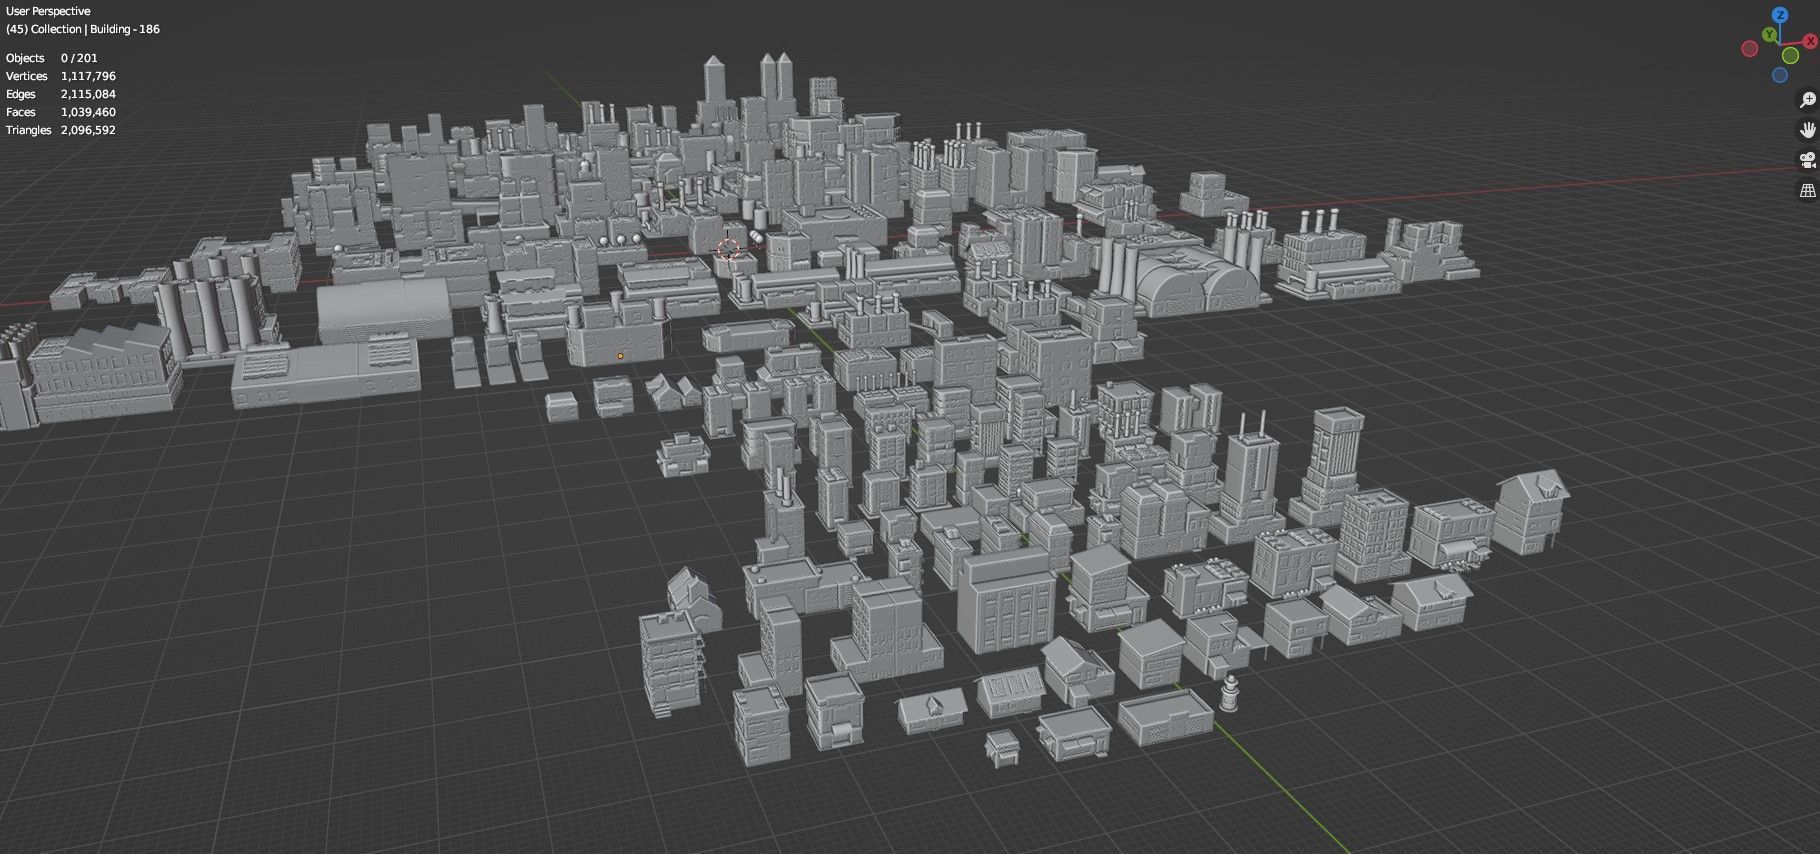Click the Vertices '1,117,796' statistic
Image resolution: width=1820 pixels, height=854 pixels.
88,76
